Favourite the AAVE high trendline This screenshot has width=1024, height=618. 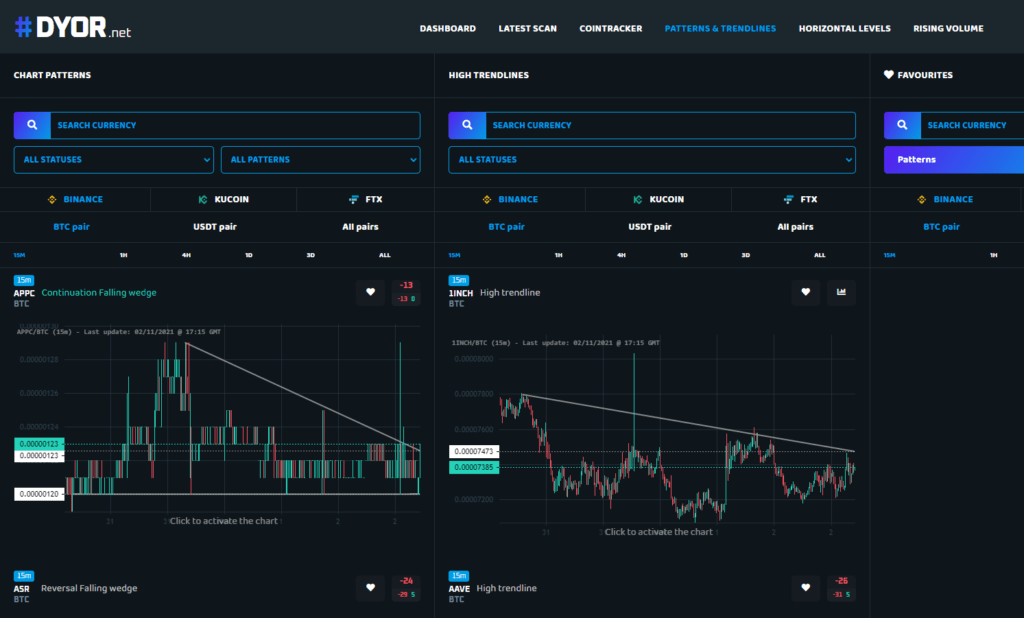(805, 587)
